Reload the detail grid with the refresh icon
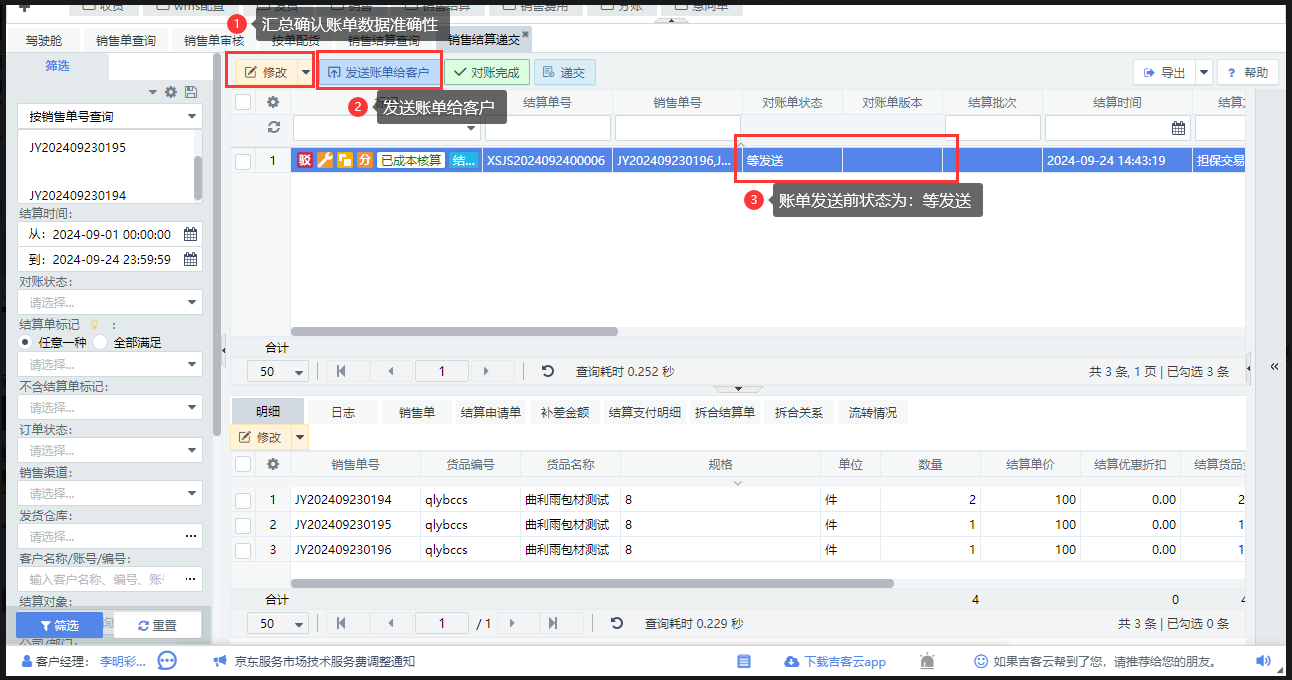Viewport: 1292px width, 680px height. [617, 623]
